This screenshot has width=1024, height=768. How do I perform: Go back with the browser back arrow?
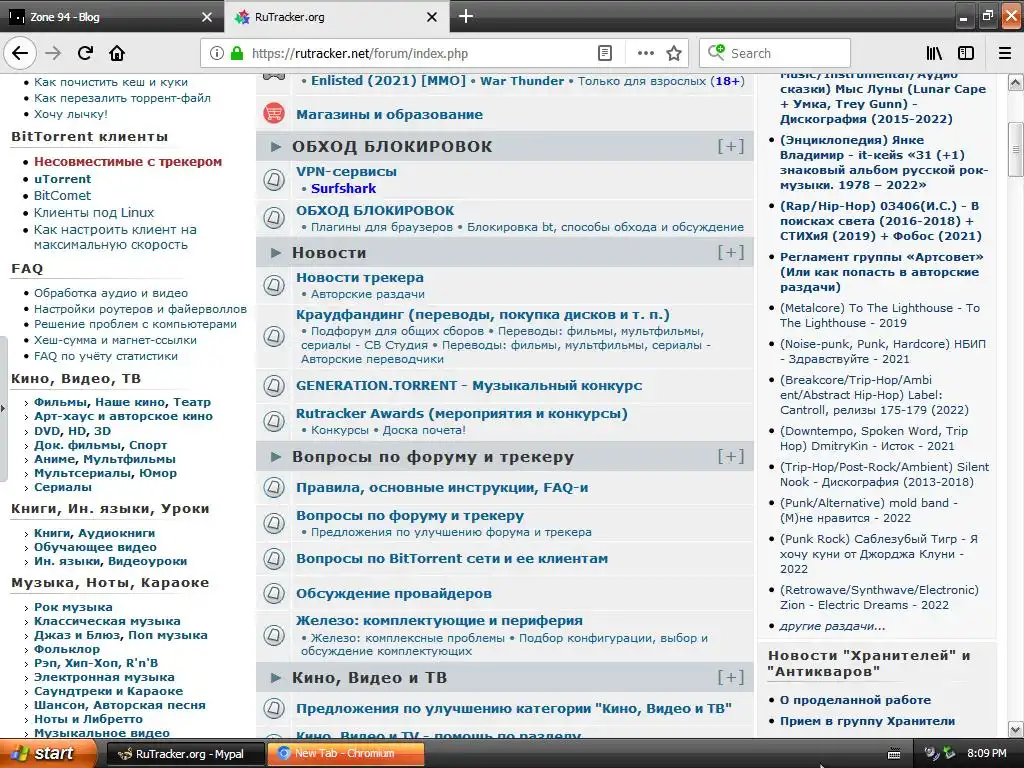(20, 53)
